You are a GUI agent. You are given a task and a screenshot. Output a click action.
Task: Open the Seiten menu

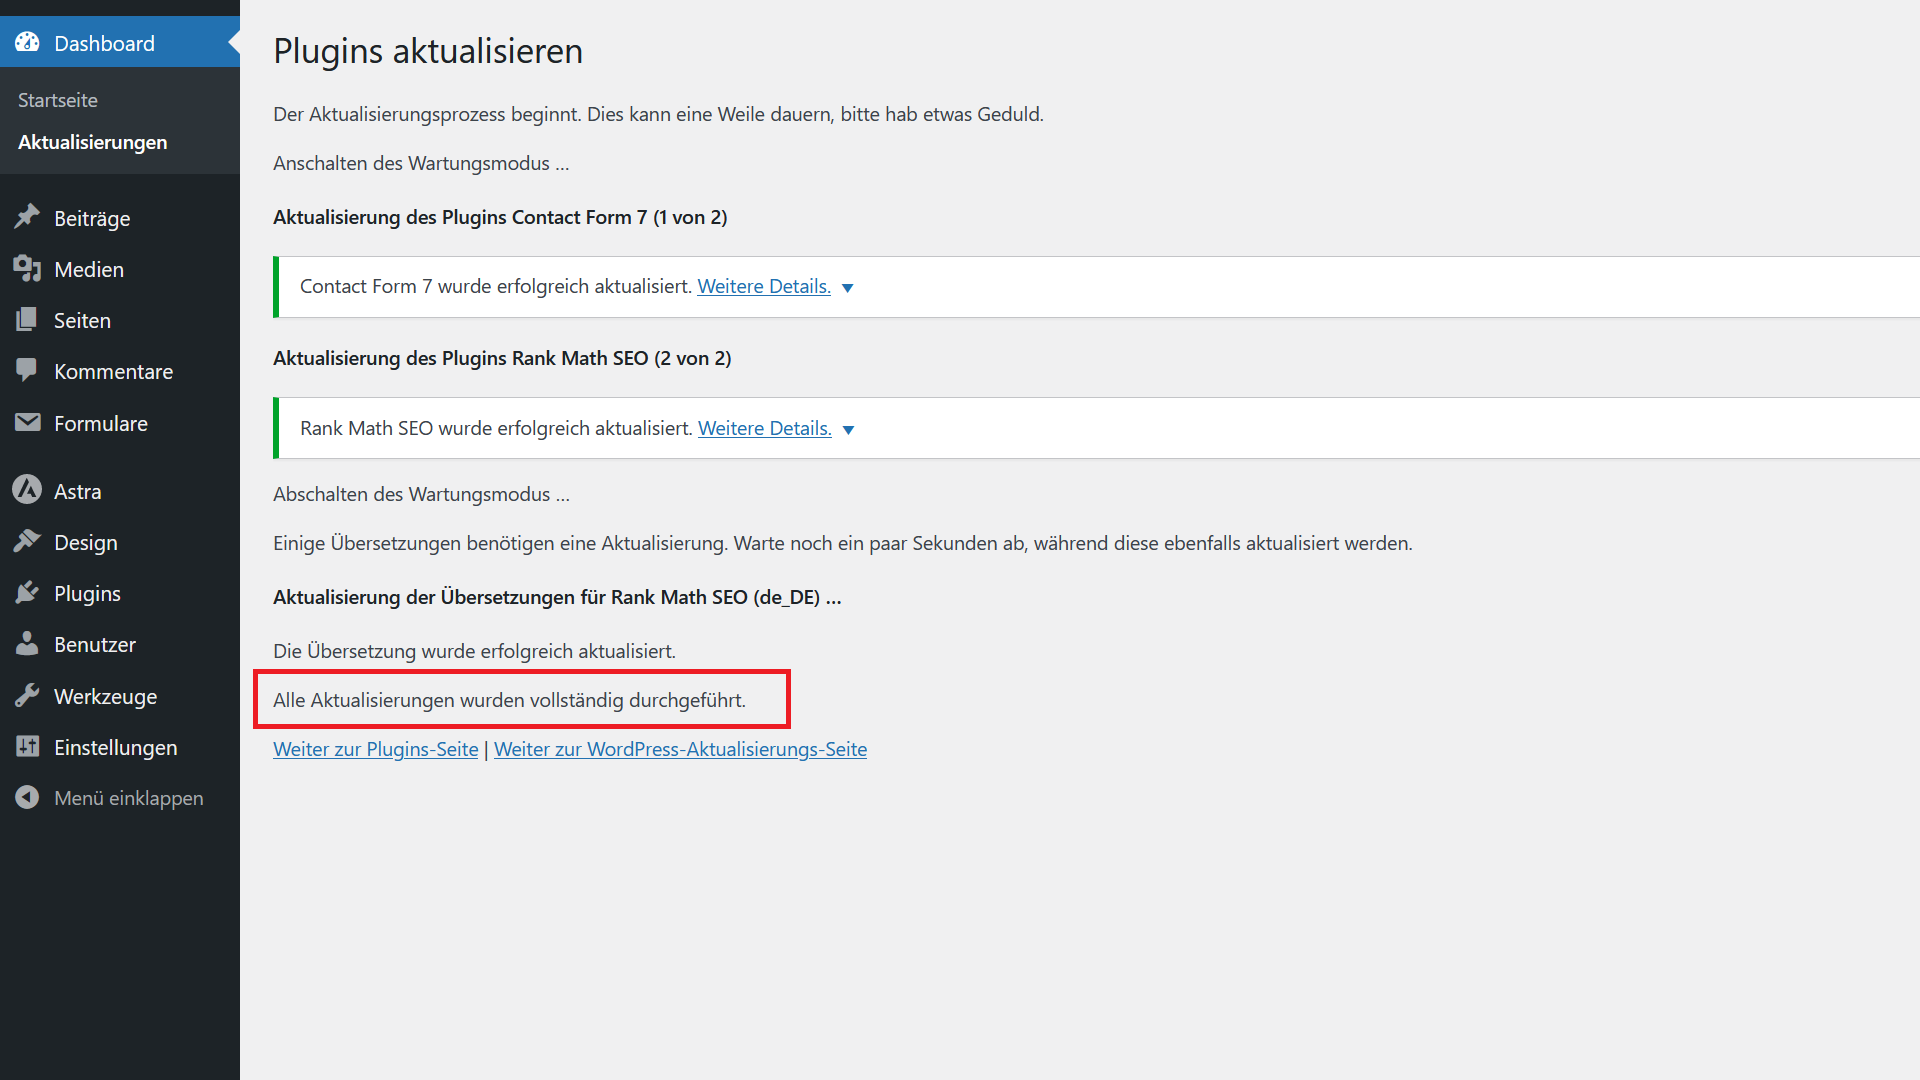120,320
